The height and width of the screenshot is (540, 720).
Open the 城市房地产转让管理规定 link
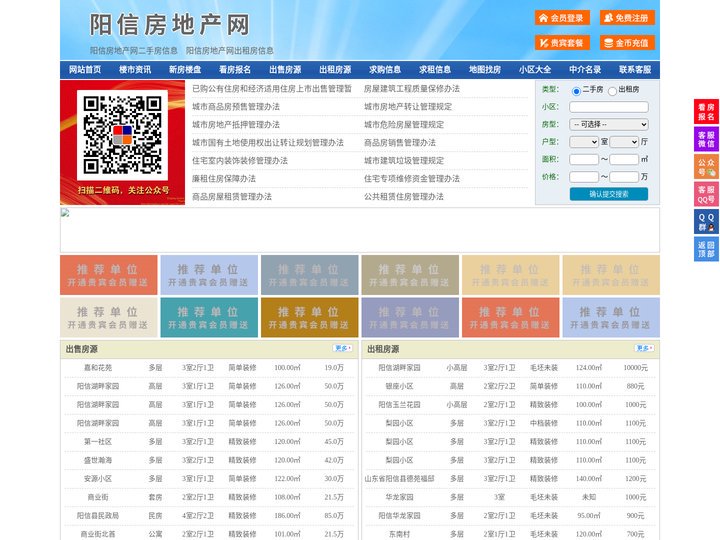408,107
